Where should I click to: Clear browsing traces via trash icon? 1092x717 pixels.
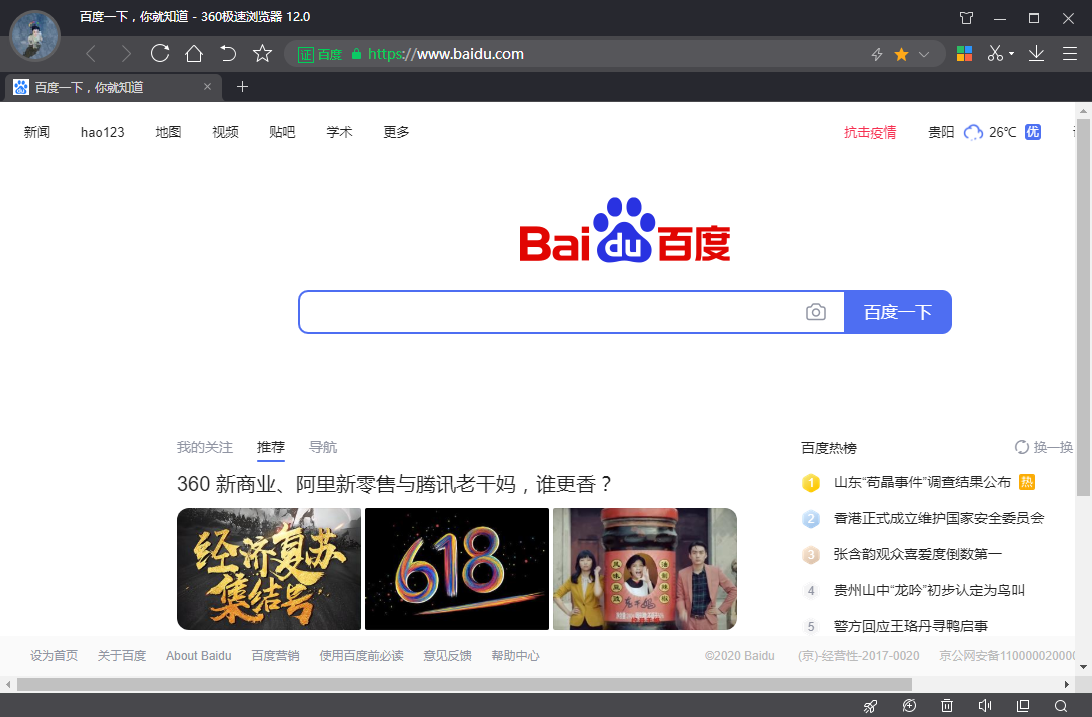[x=946, y=706]
